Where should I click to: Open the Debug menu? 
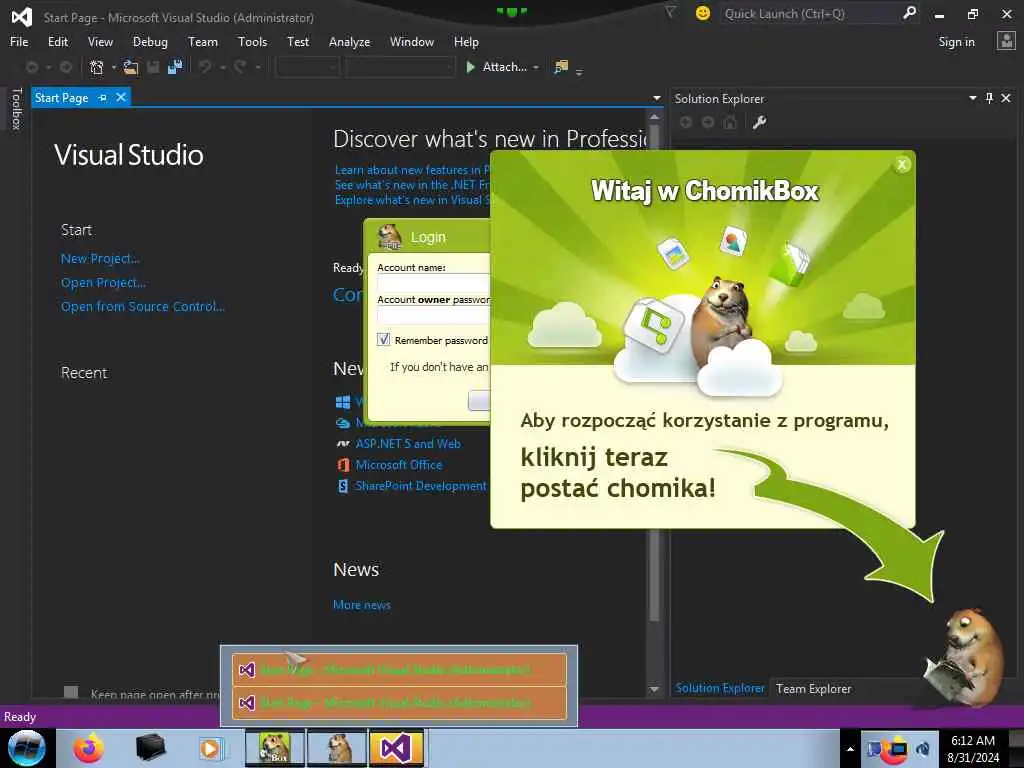[150, 42]
